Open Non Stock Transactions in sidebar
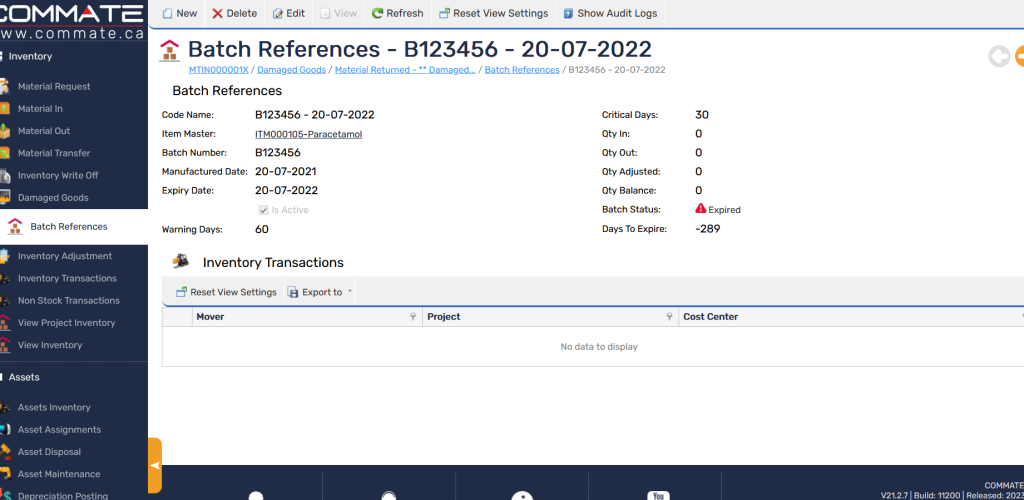 [69, 300]
